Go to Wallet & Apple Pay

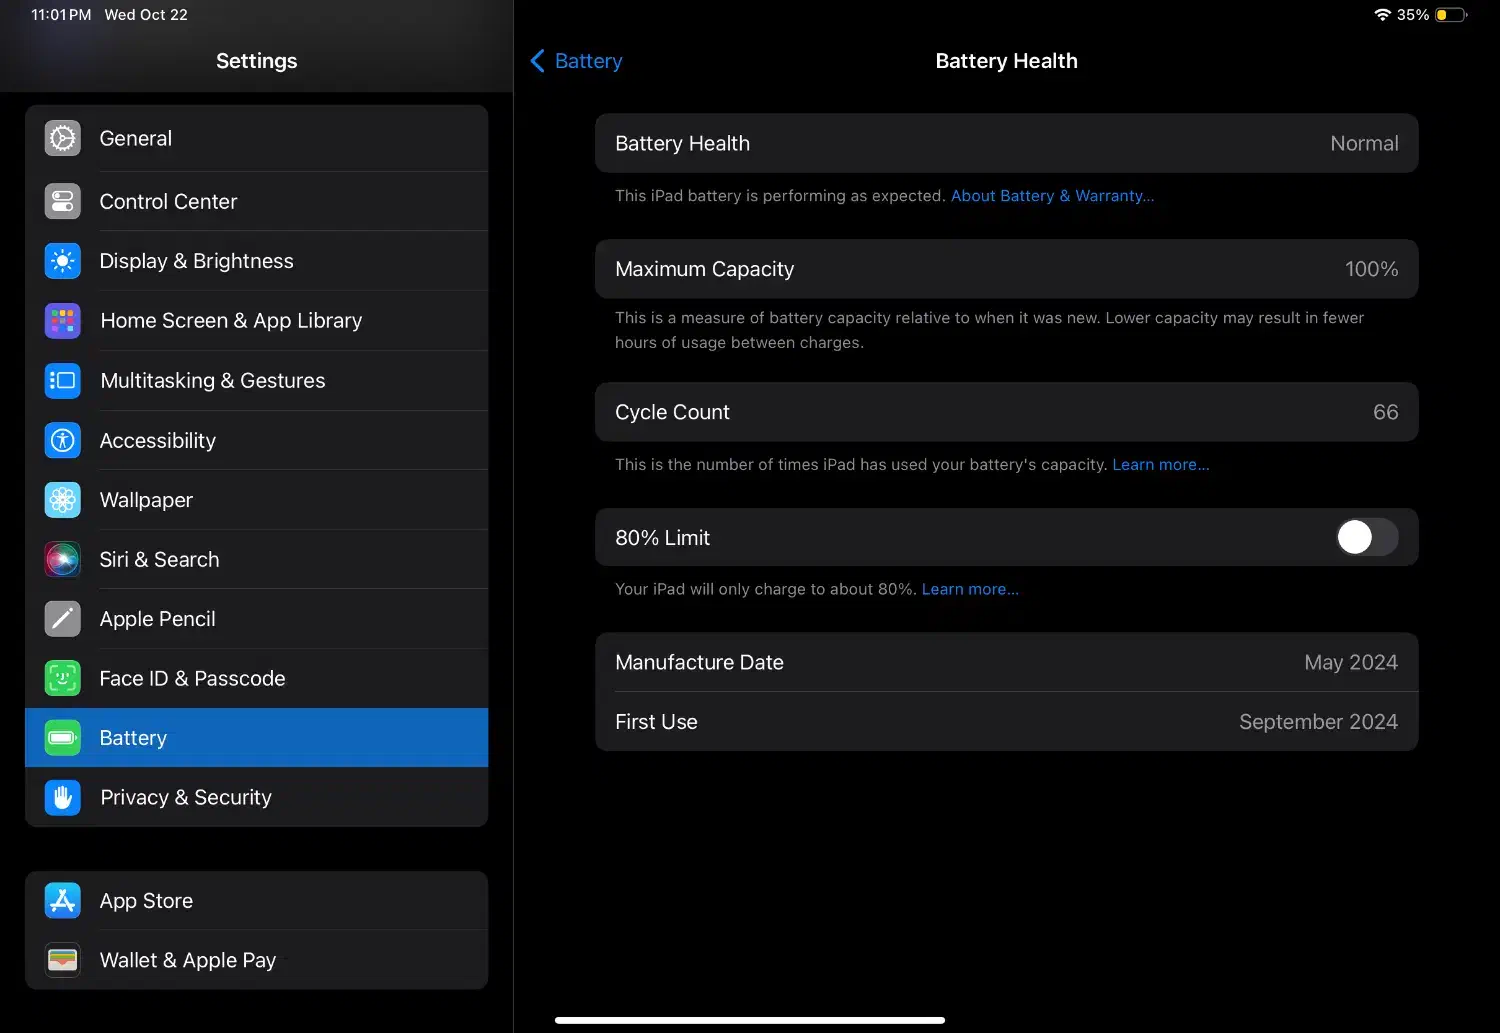(257, 960)
